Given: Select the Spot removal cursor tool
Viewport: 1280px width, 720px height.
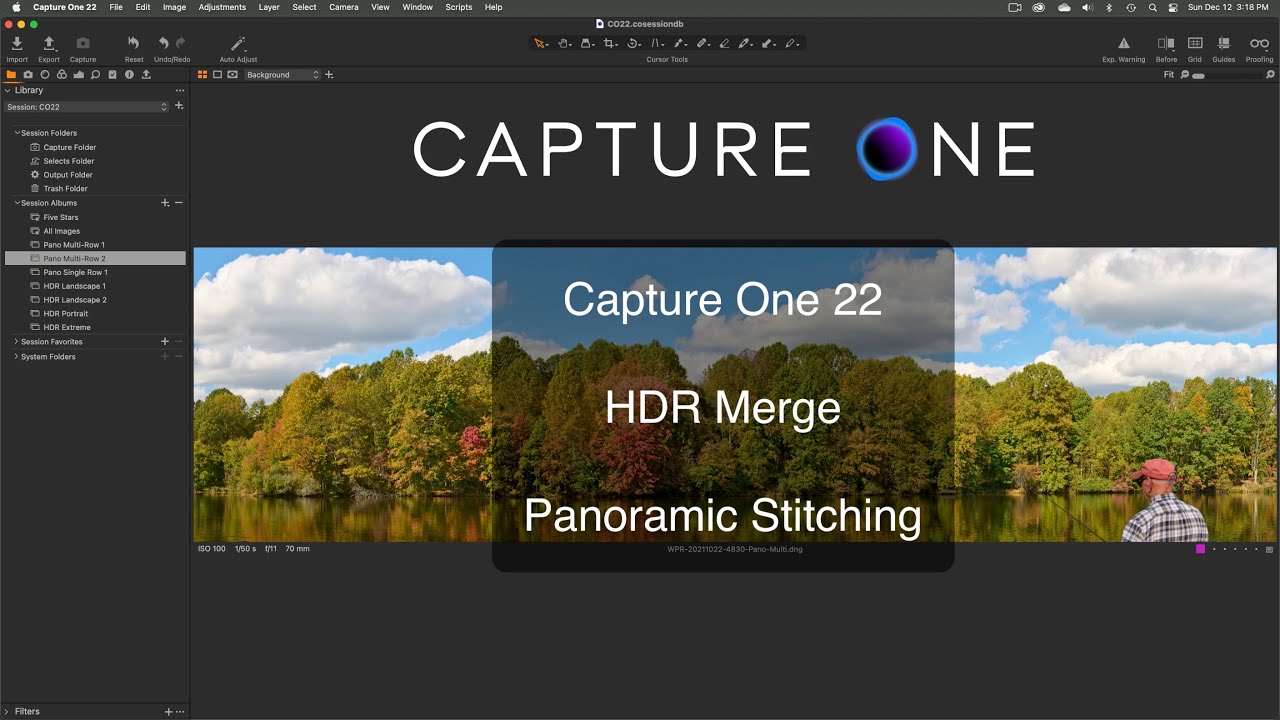Looking at the screenshot, I should click(x=679, y=43).
